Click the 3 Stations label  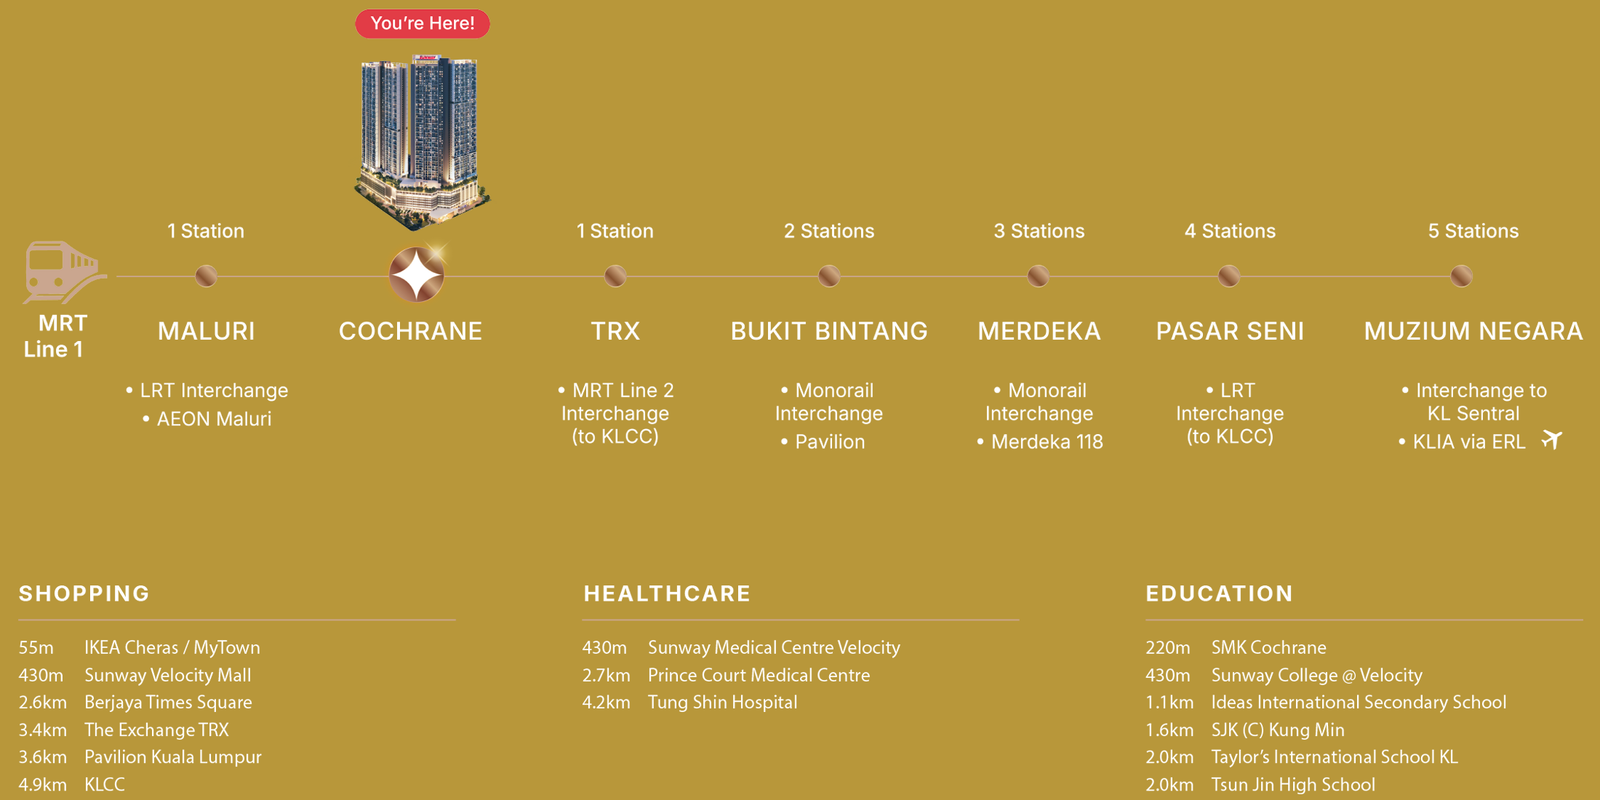1039,231
